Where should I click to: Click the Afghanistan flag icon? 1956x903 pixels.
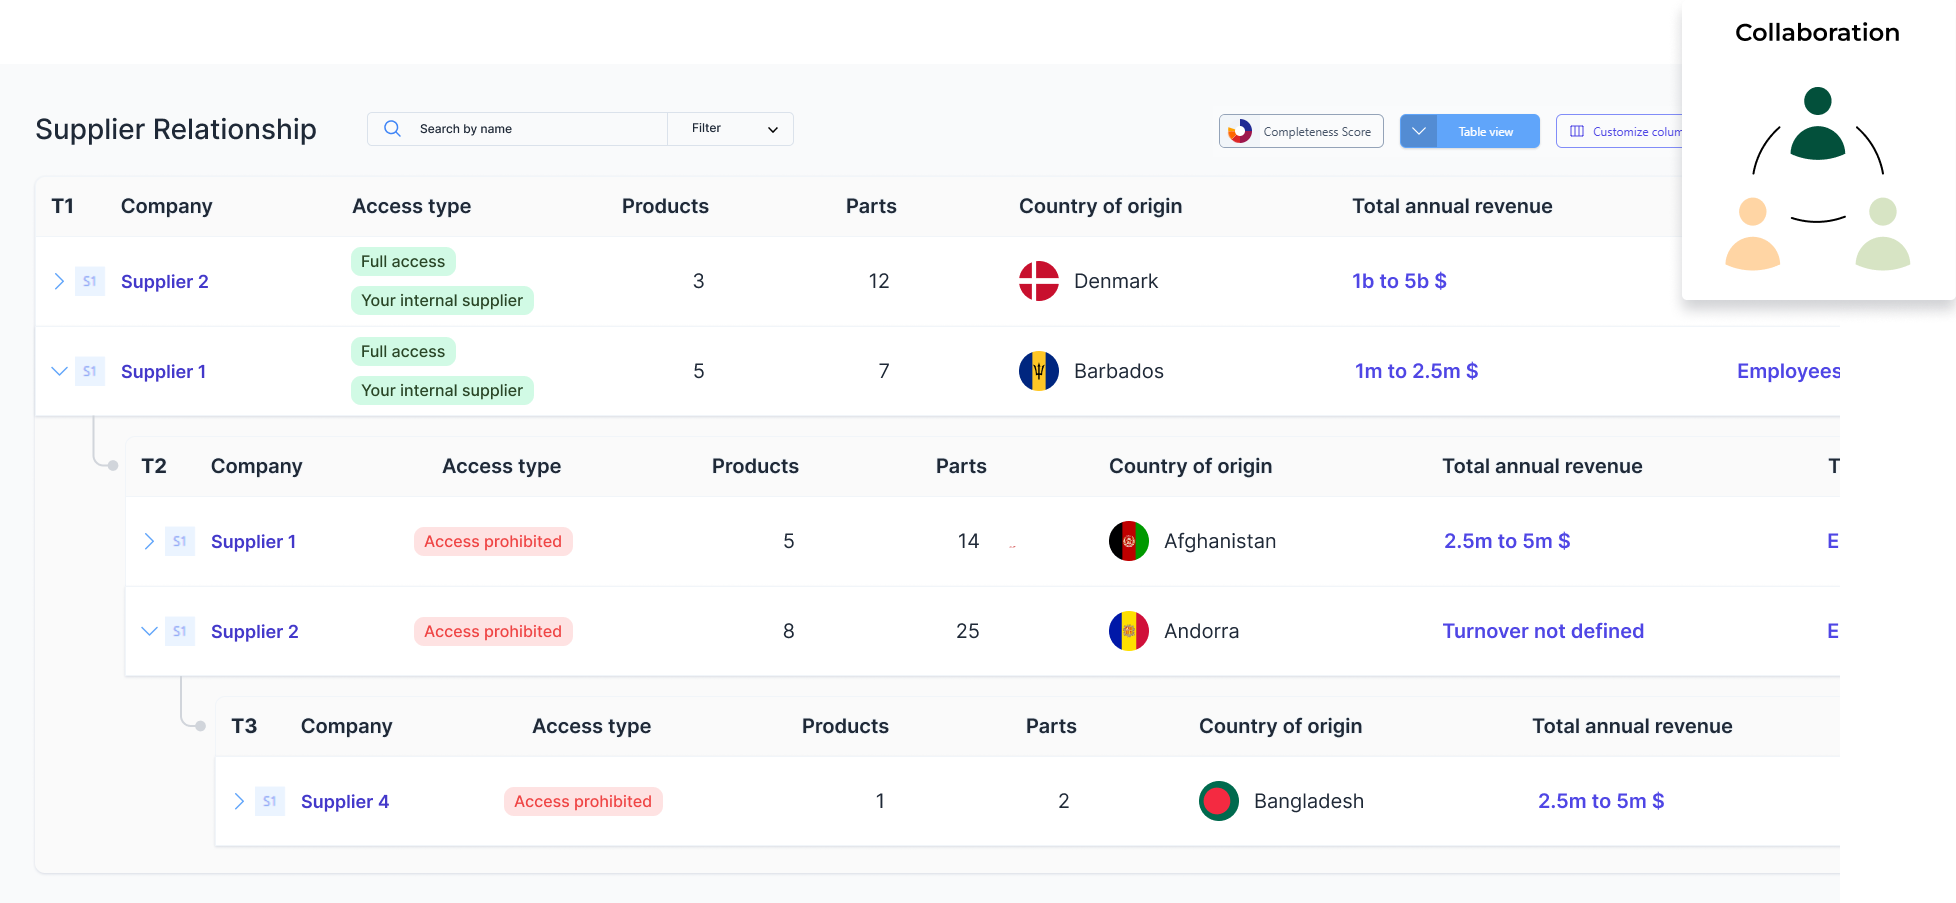pos(1129,541)
